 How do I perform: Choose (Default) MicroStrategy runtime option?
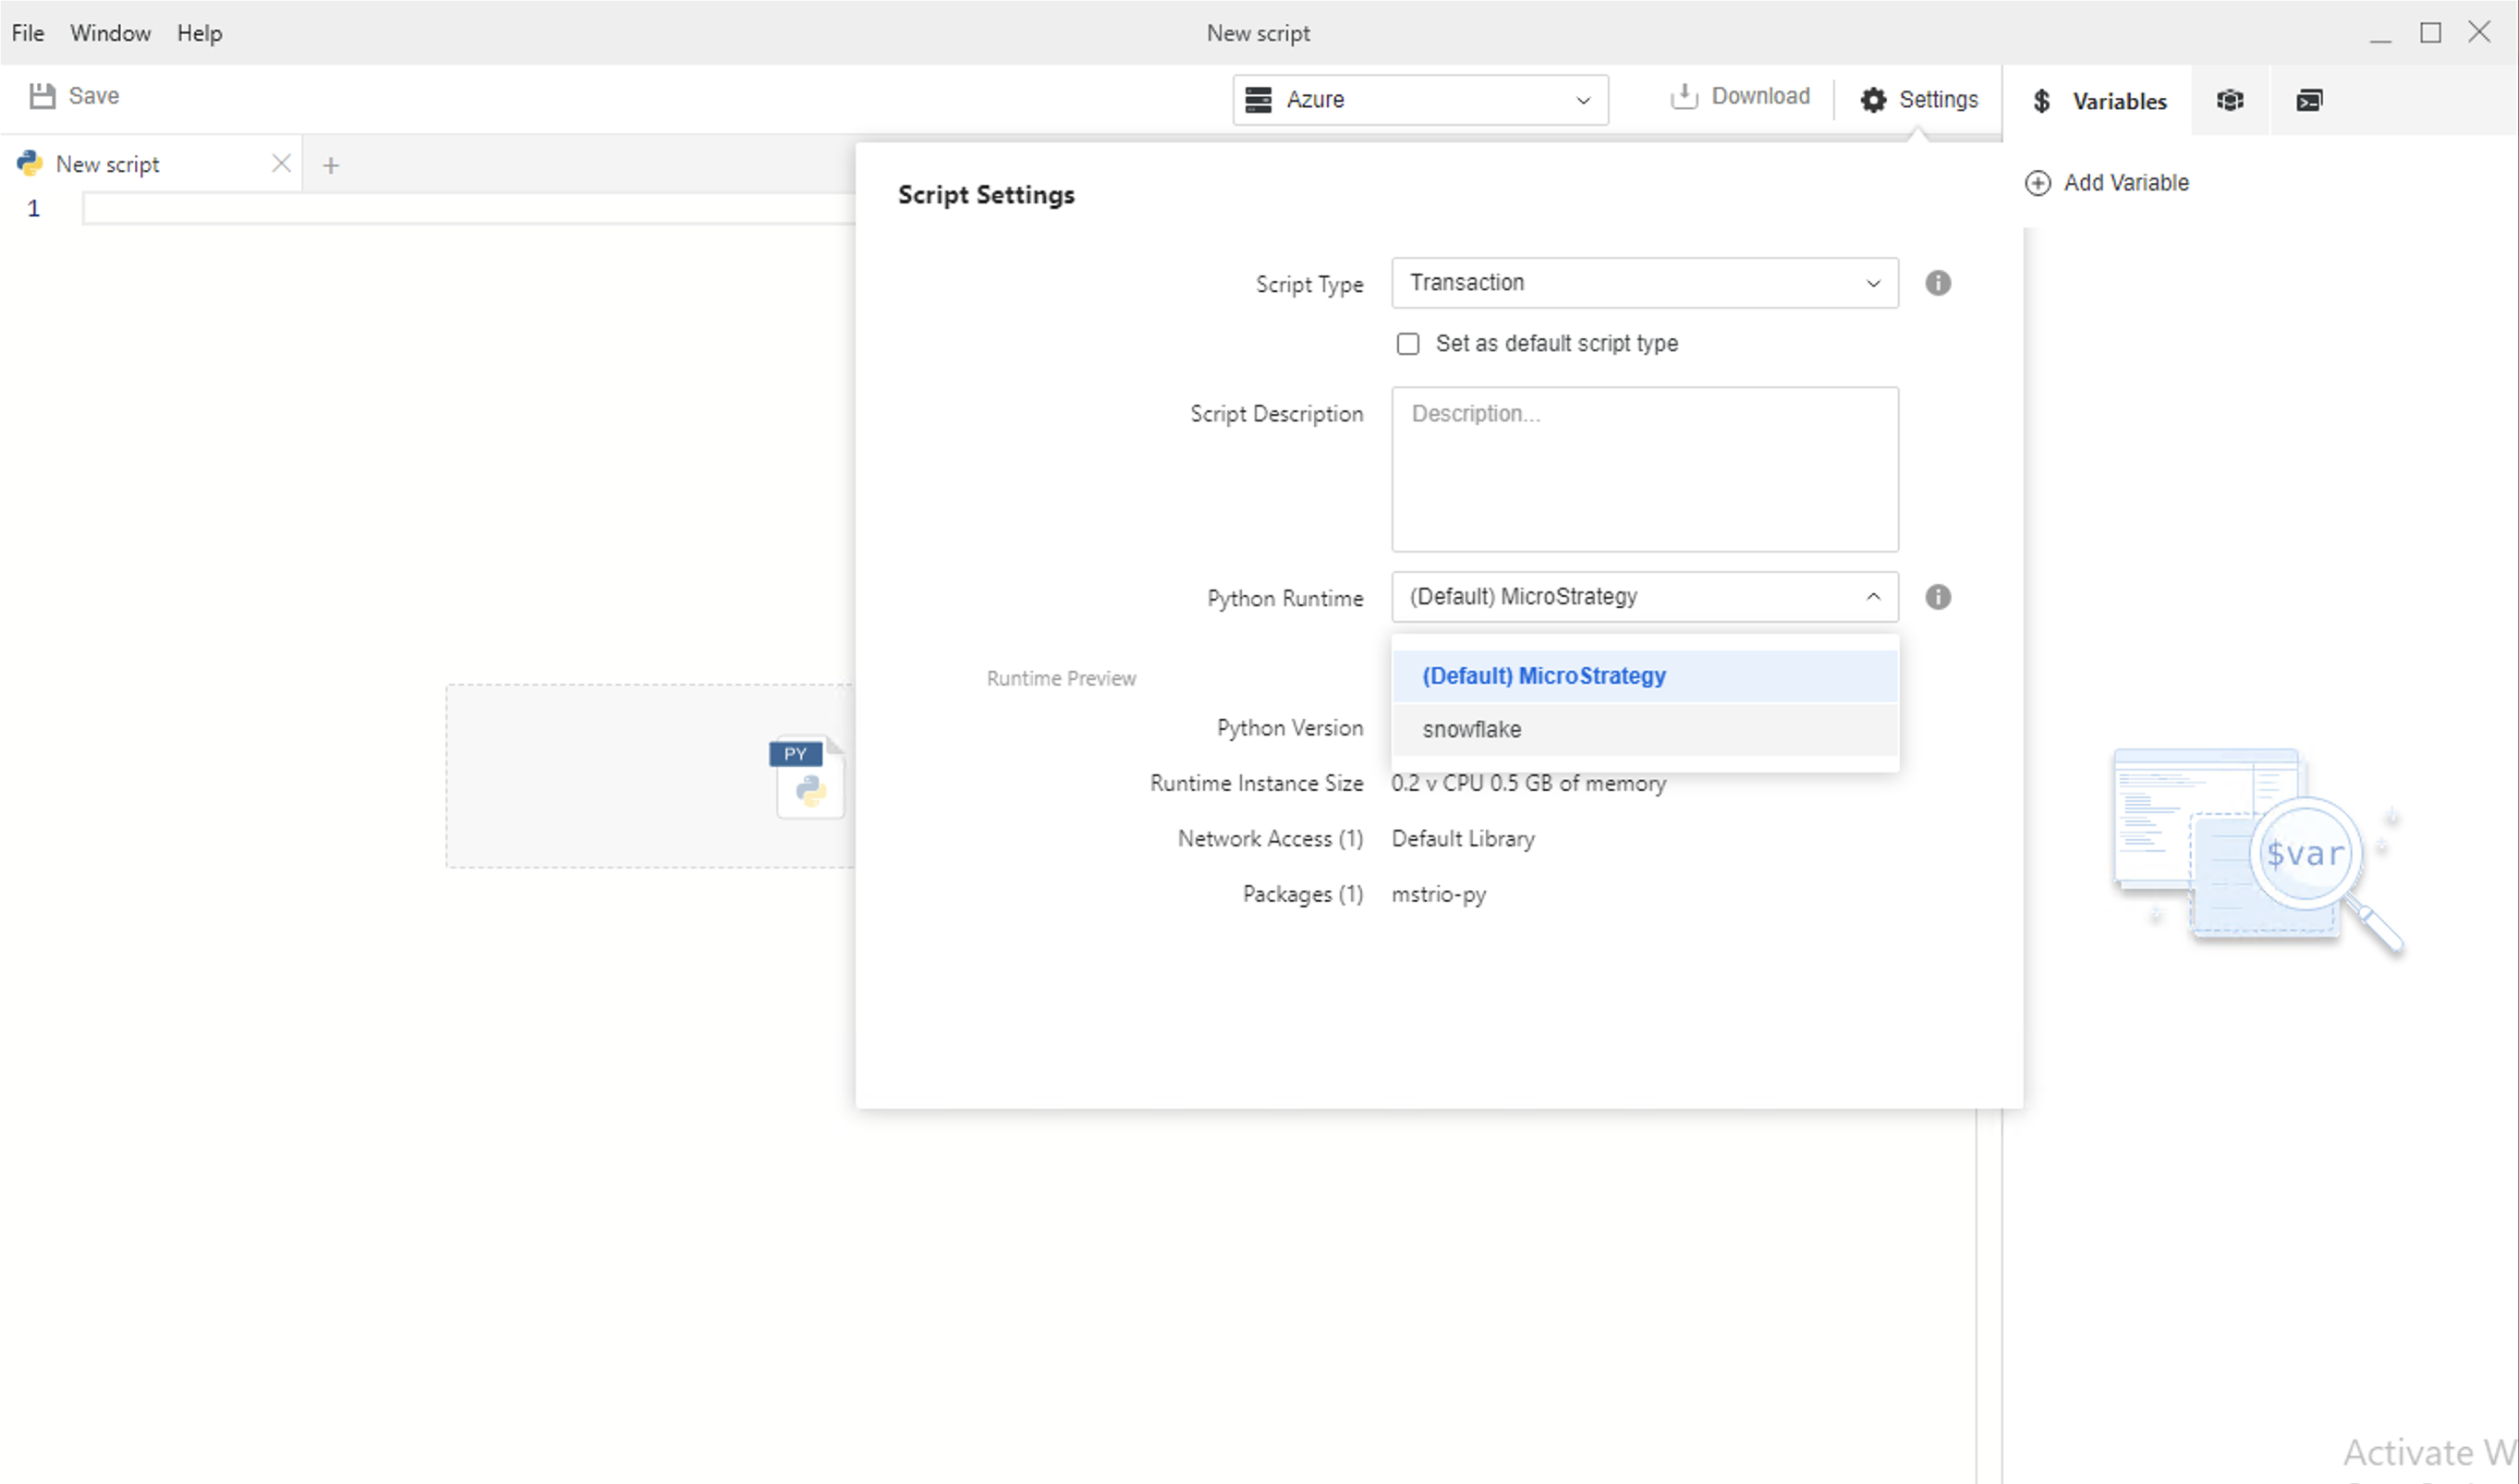(1543, 676)
